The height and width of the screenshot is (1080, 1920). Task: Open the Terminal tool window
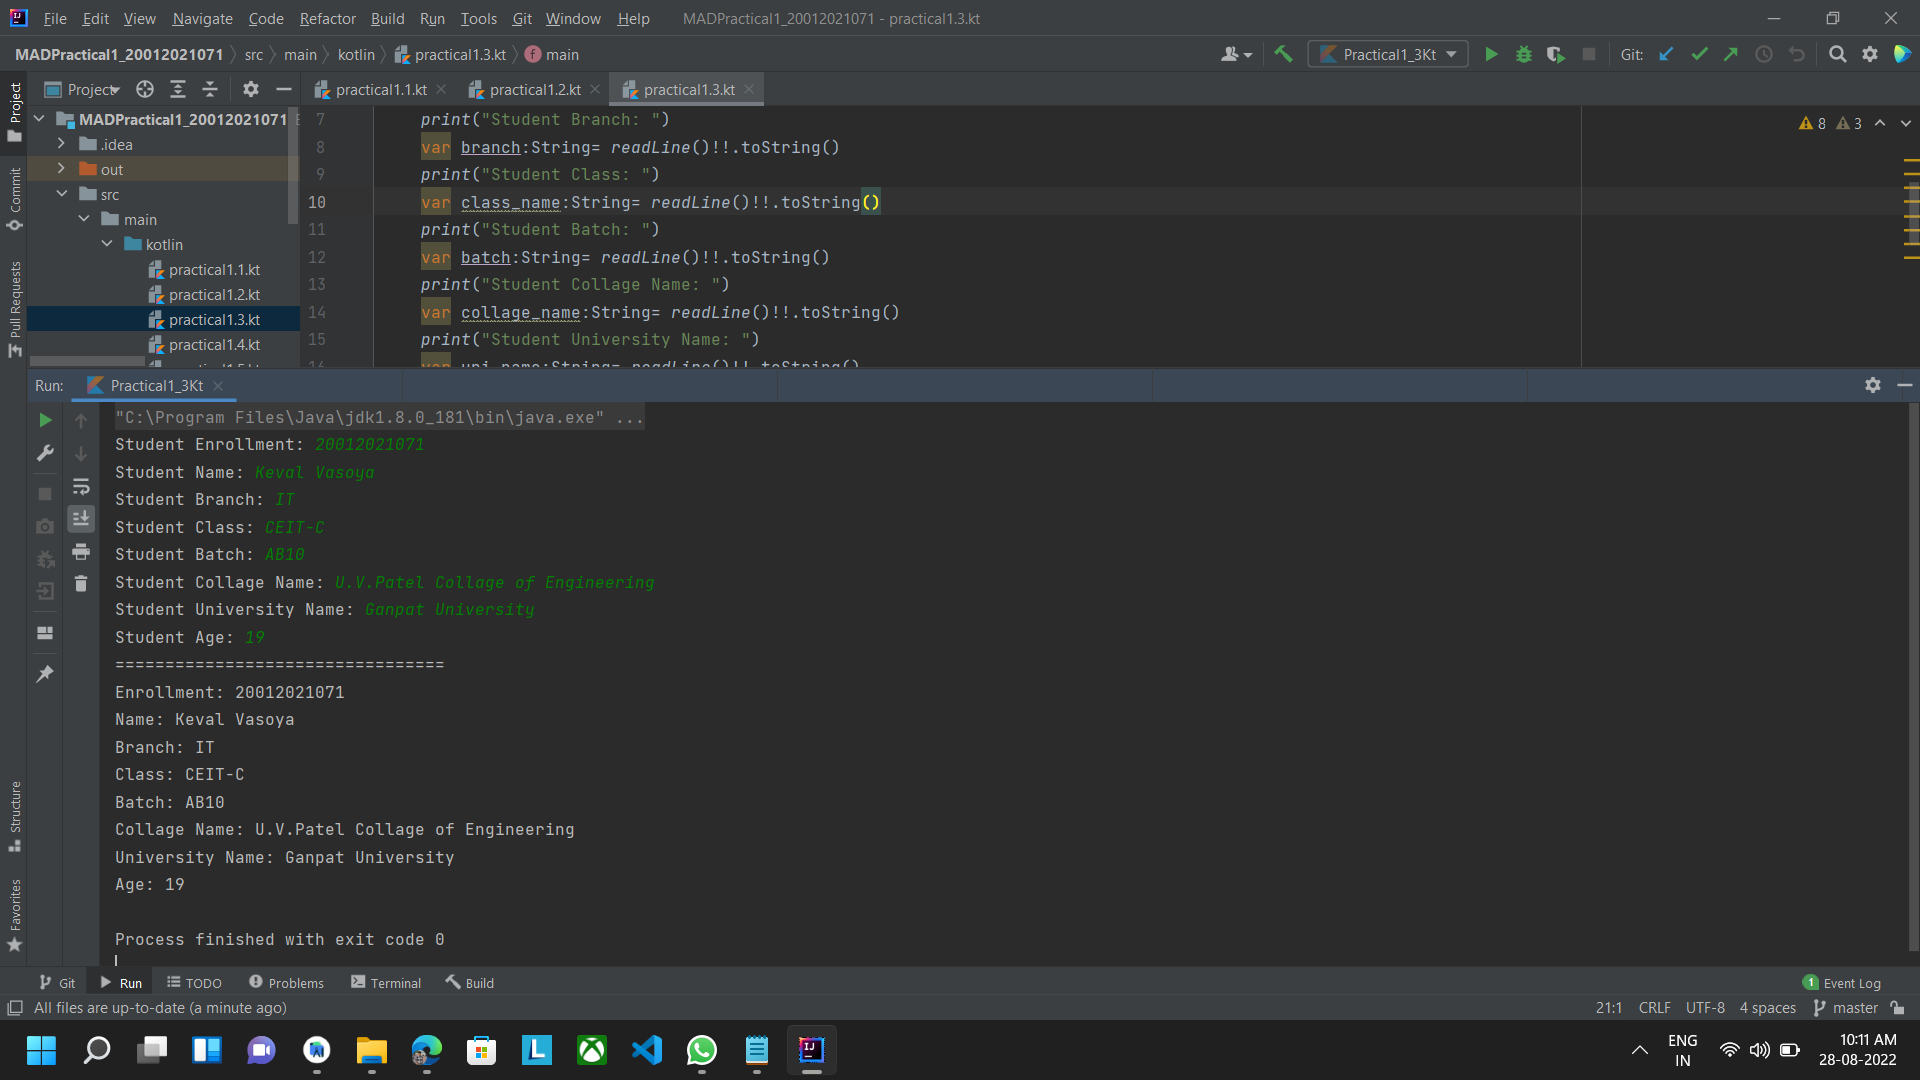click(386, 982)
